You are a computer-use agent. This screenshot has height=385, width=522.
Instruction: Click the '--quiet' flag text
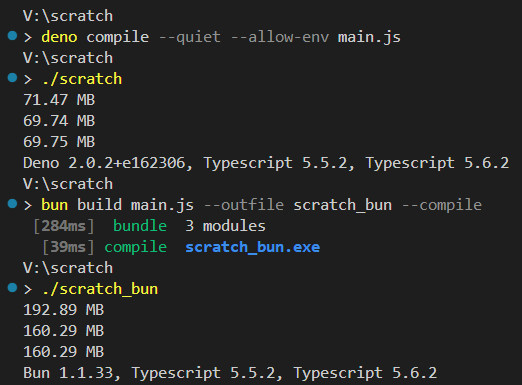click(189, 37)
